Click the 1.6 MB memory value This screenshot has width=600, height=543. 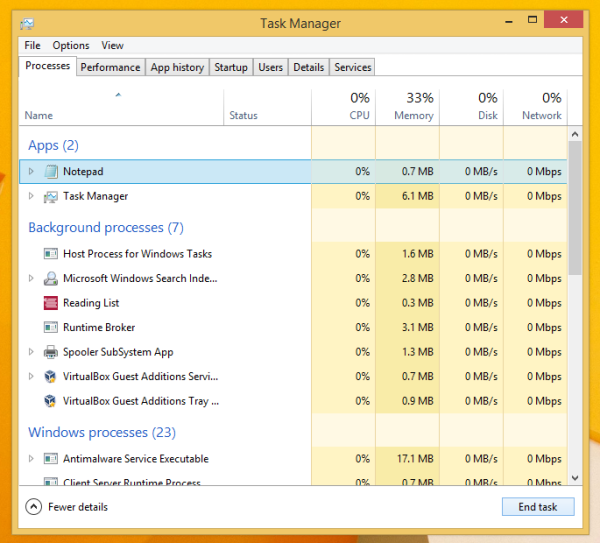click(x=417, y=254)
